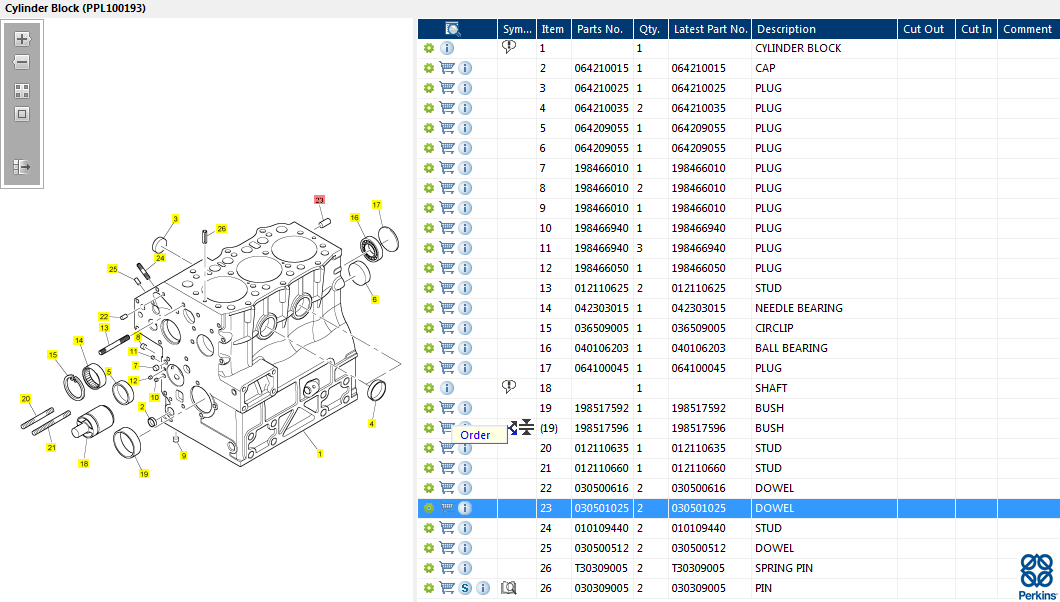This screenshot has height=602, width=1060.
Task: Click the book symbol on item 26 PIN
Action: click(x=509, y=588)
